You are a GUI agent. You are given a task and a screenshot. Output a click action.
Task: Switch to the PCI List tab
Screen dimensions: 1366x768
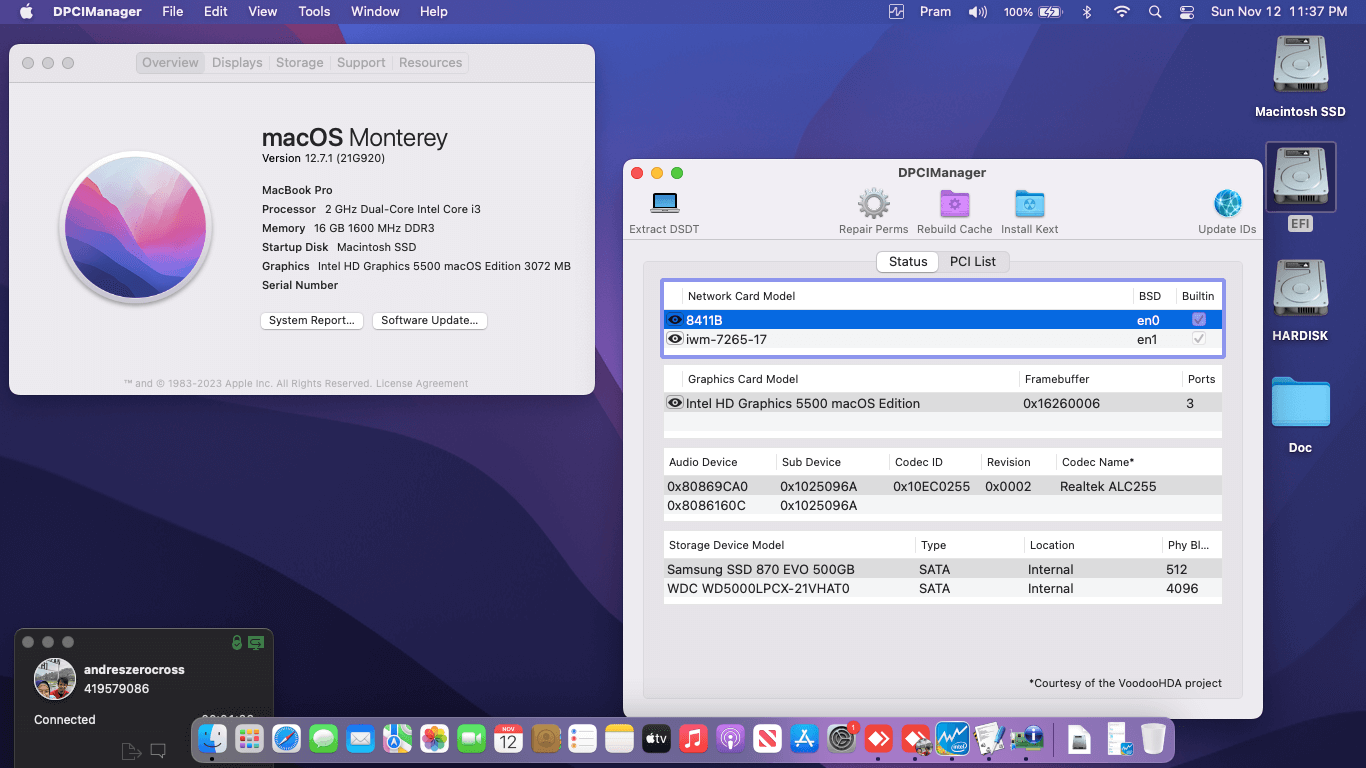[x=973, y=261]
